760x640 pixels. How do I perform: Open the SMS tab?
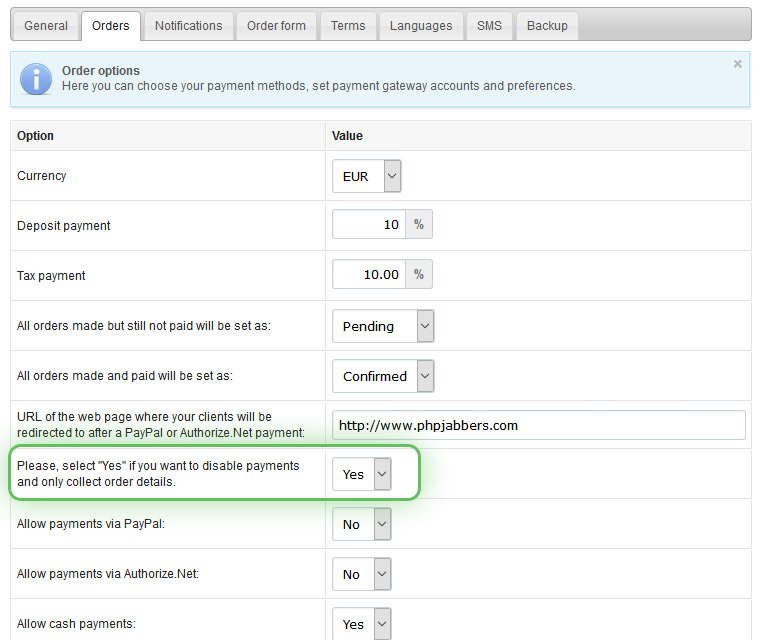[x=489, y=26]
